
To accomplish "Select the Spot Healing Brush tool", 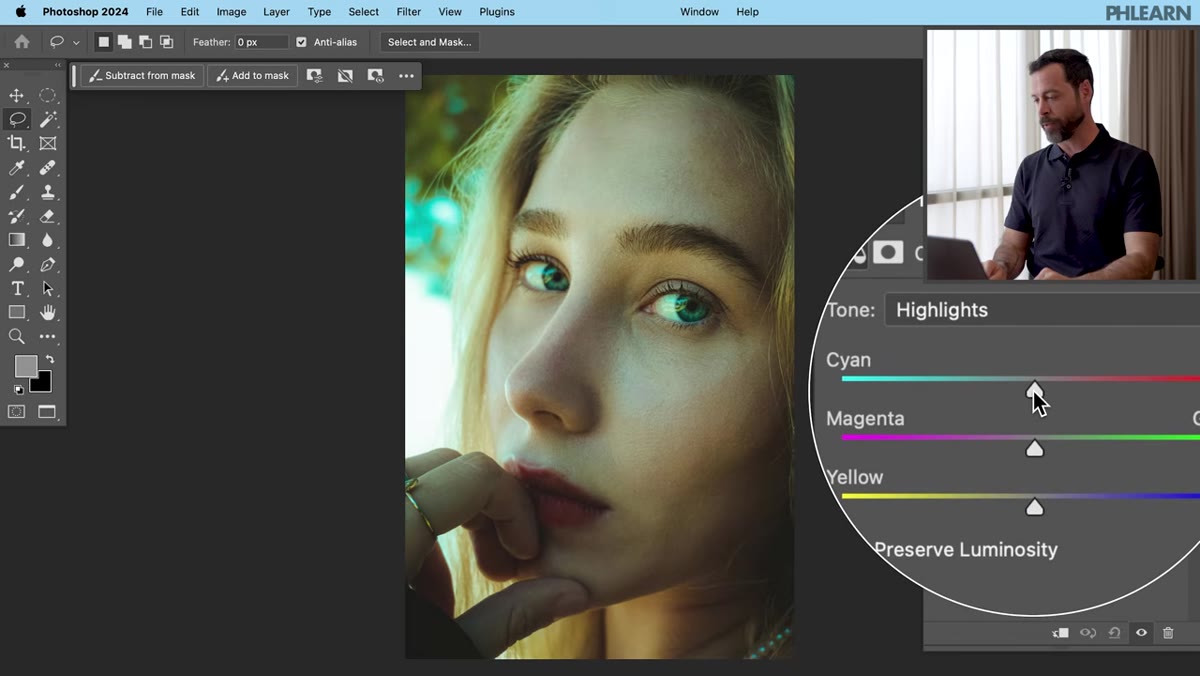I will (x=47, y=168).
